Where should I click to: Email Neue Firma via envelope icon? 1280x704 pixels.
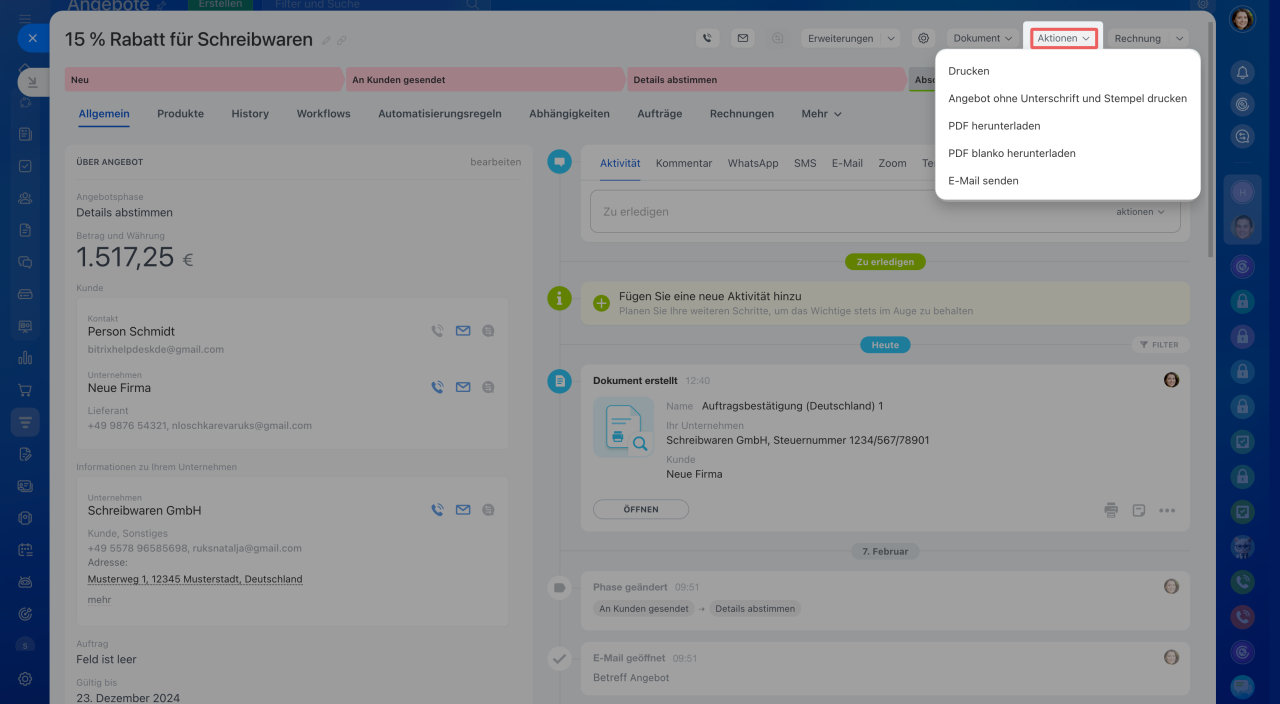tap(463, 387)
